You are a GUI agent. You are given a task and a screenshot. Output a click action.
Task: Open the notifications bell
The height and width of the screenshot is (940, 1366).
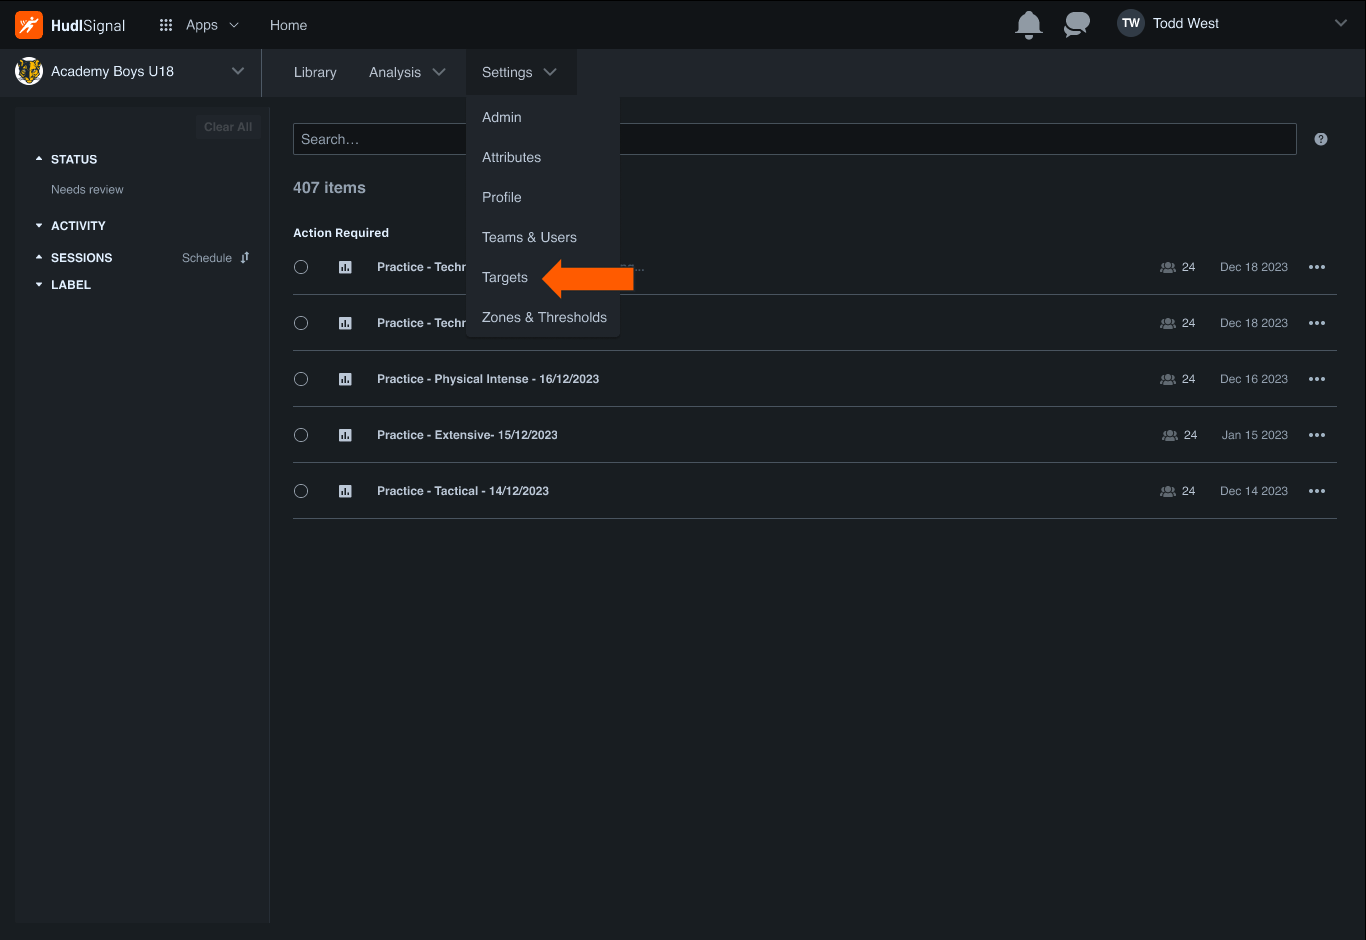click(x=1028, y=25)
